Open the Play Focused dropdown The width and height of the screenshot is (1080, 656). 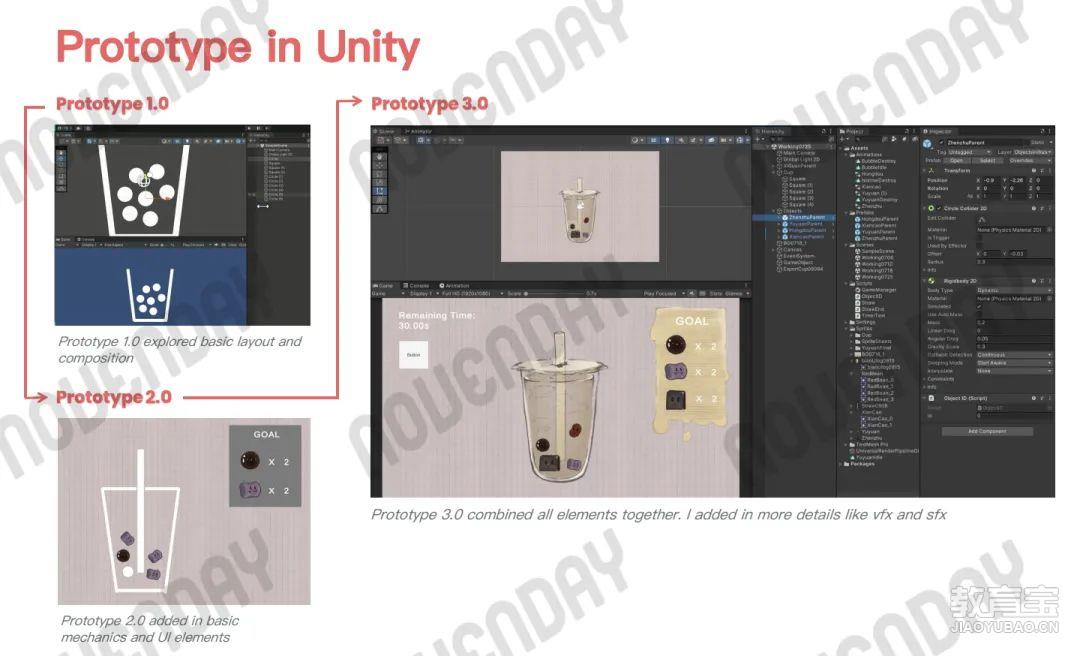click(664, 294)
